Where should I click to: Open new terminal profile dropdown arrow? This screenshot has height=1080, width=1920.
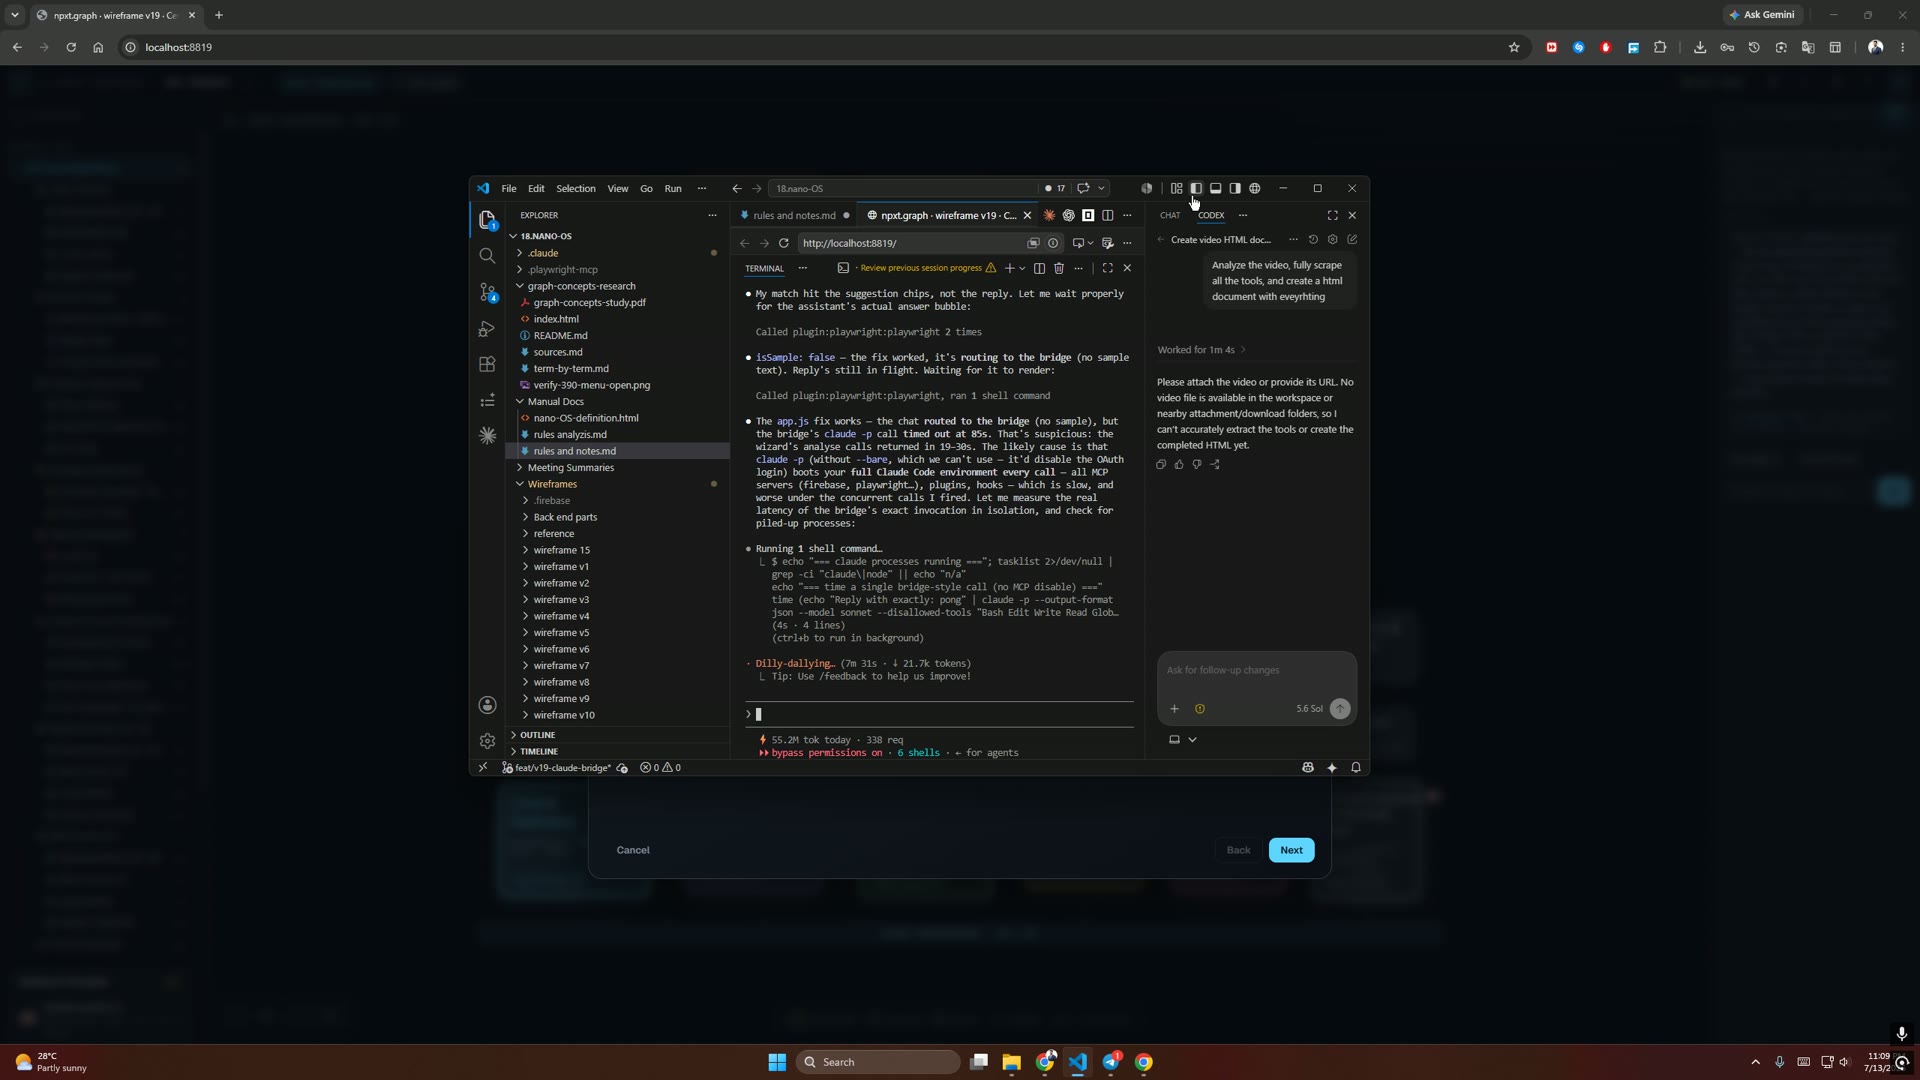[1022, 268]
